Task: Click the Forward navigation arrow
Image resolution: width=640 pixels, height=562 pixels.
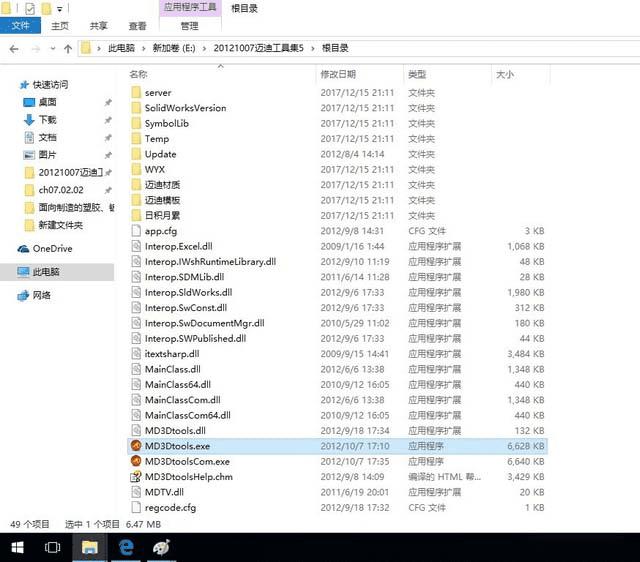Action: tap(36, 49)
